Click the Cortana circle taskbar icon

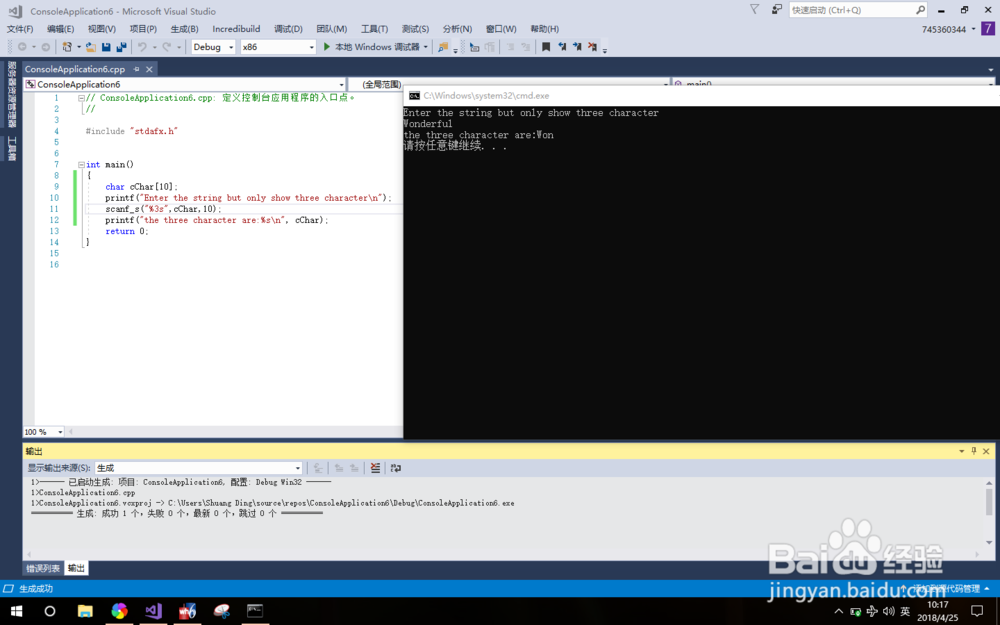pos(50,611)
